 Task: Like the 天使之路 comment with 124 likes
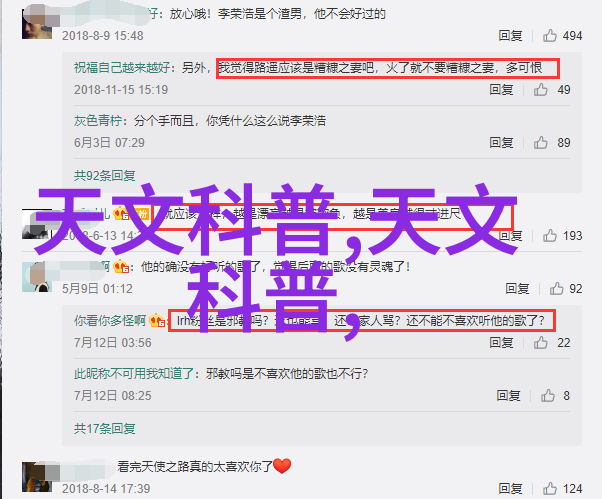click(549, 489)
